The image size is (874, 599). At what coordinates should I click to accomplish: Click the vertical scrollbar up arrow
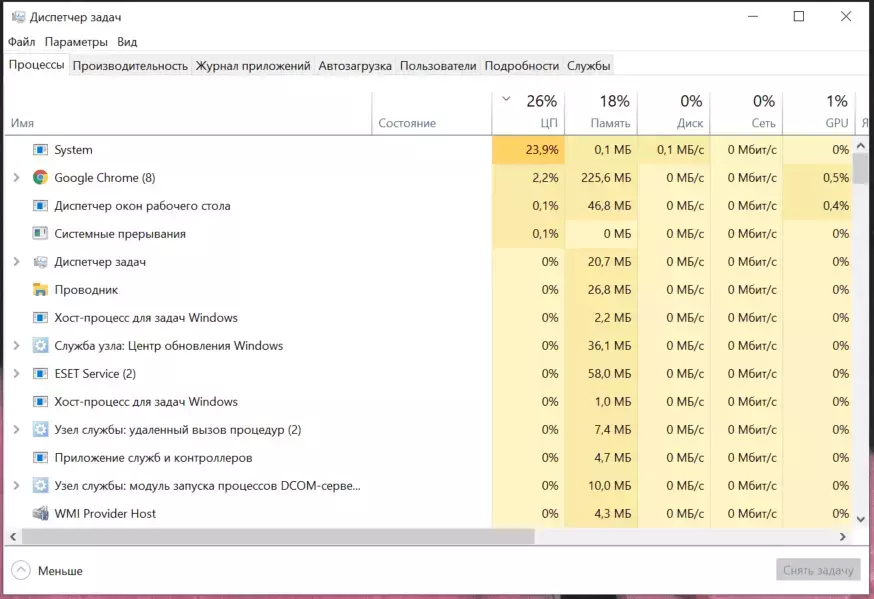click(861, 146)
